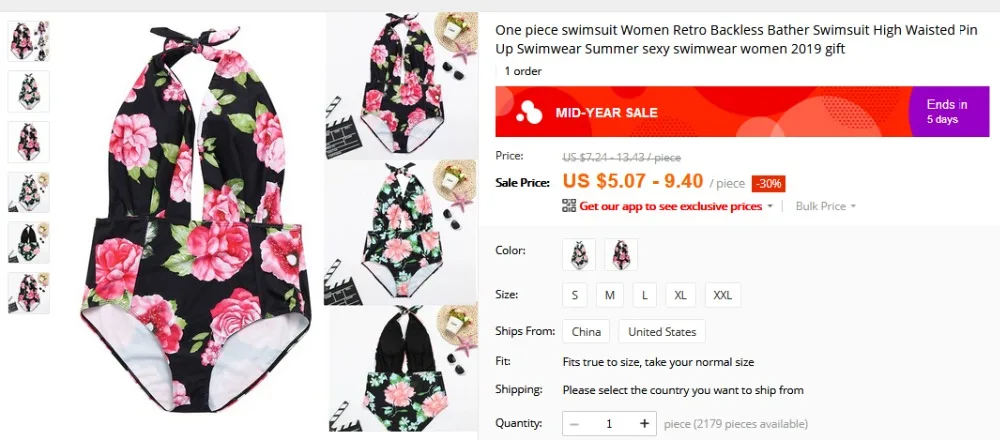Click the Mid-Year Sale banner
1000x440 pixels.
click(742, 112)
